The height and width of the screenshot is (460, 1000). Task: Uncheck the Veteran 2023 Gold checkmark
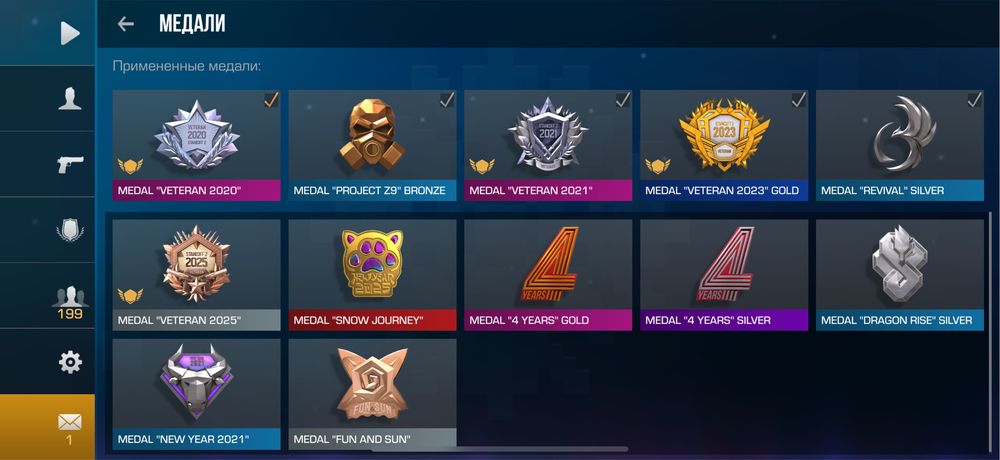click(798, 100)
